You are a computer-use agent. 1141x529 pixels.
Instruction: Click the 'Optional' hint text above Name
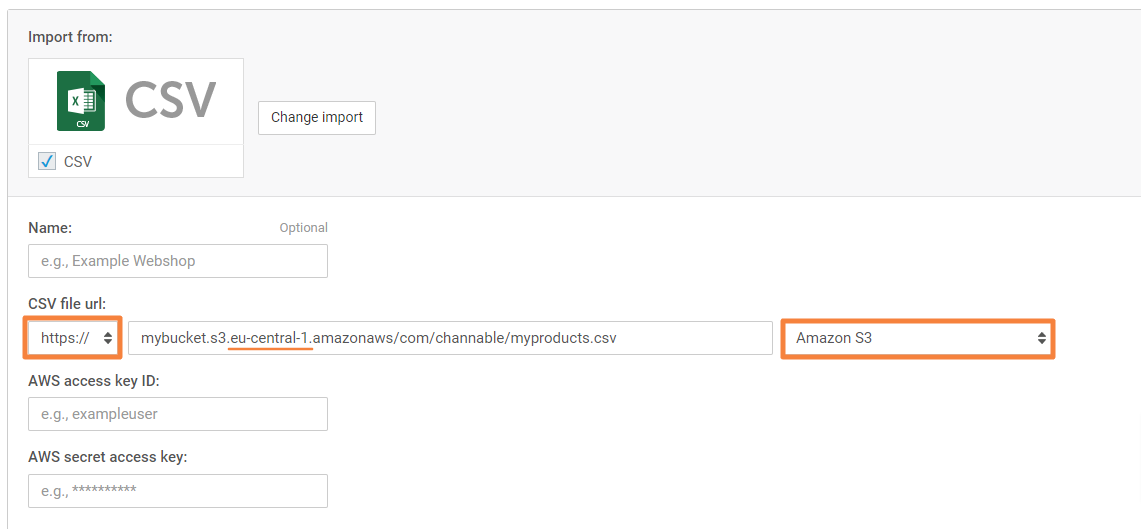[x=303, y=228]
